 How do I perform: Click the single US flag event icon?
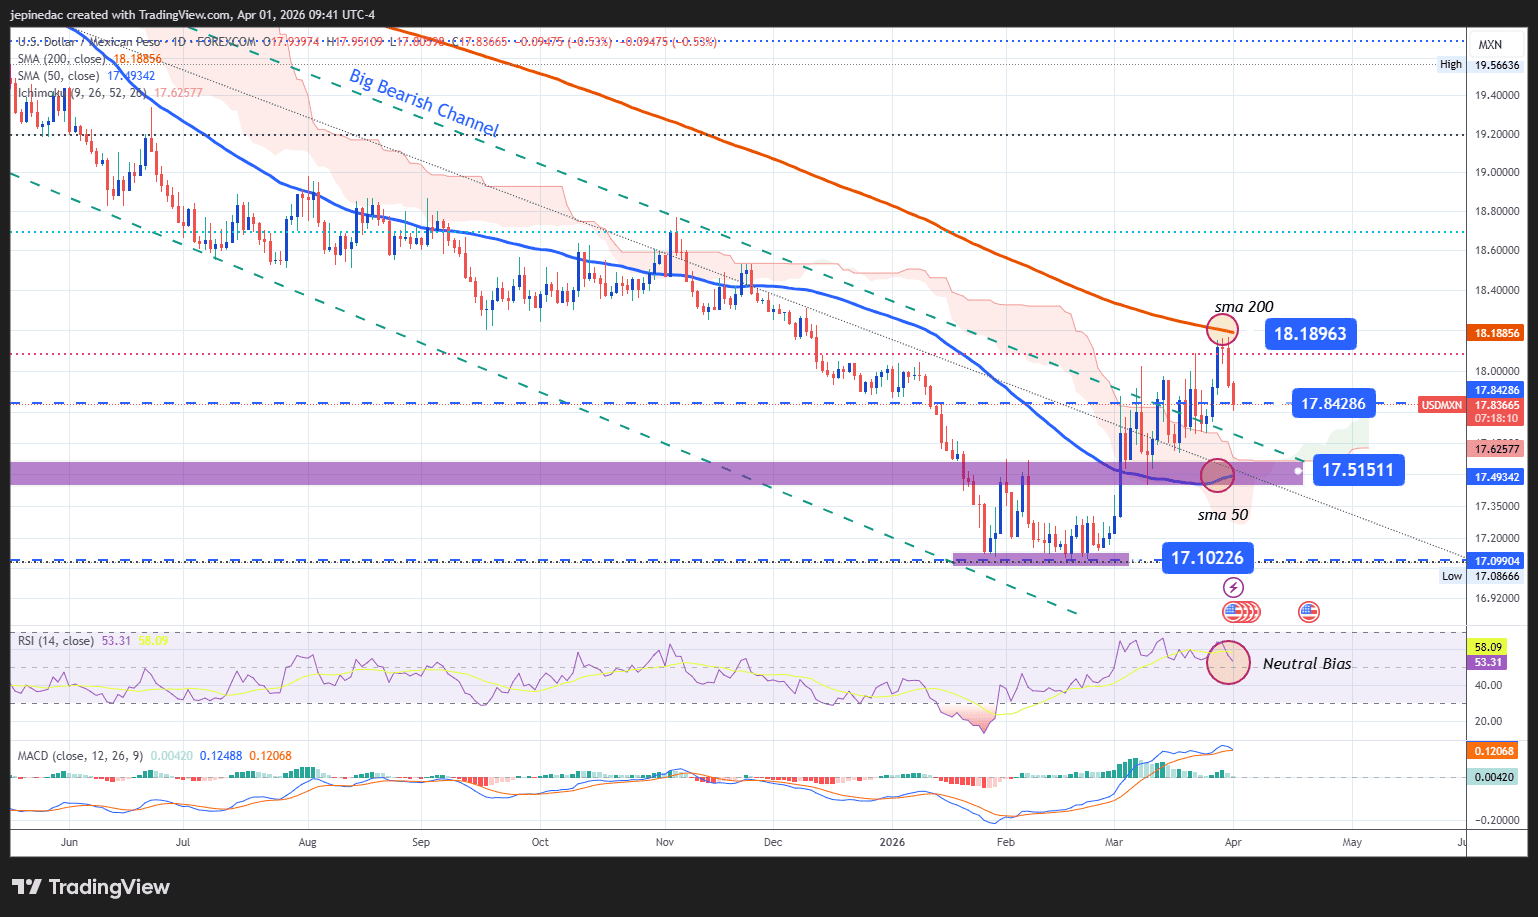pyautogui.click(x=1308, y=611)
